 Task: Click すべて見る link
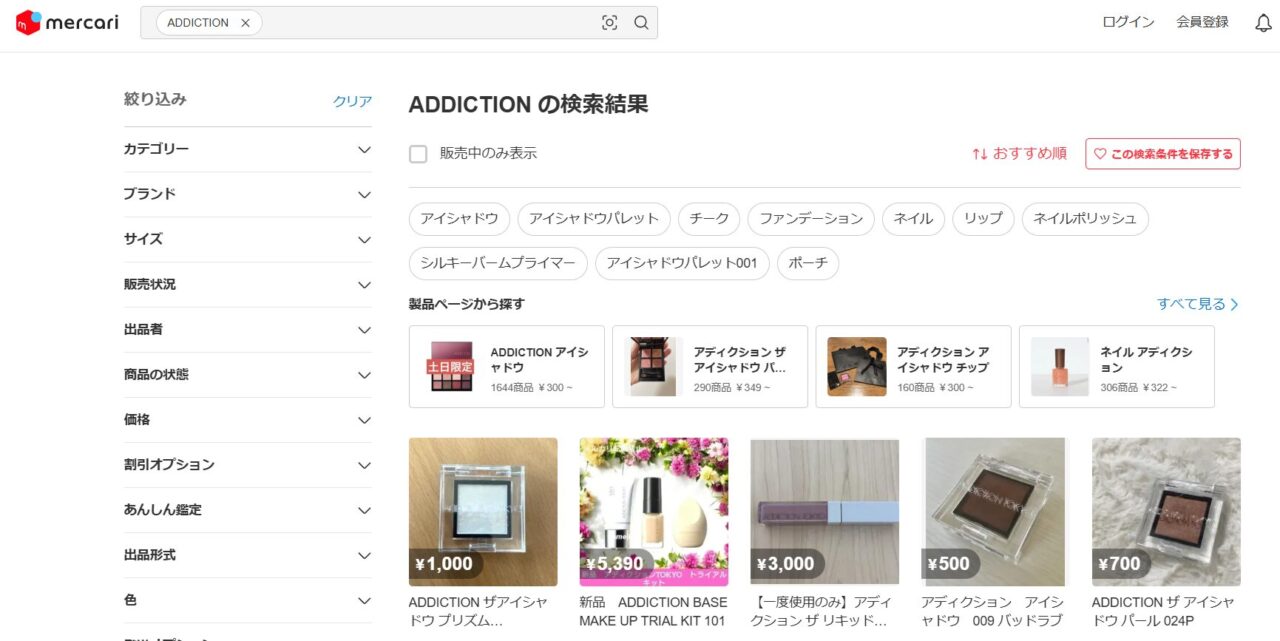point(1198,304)
